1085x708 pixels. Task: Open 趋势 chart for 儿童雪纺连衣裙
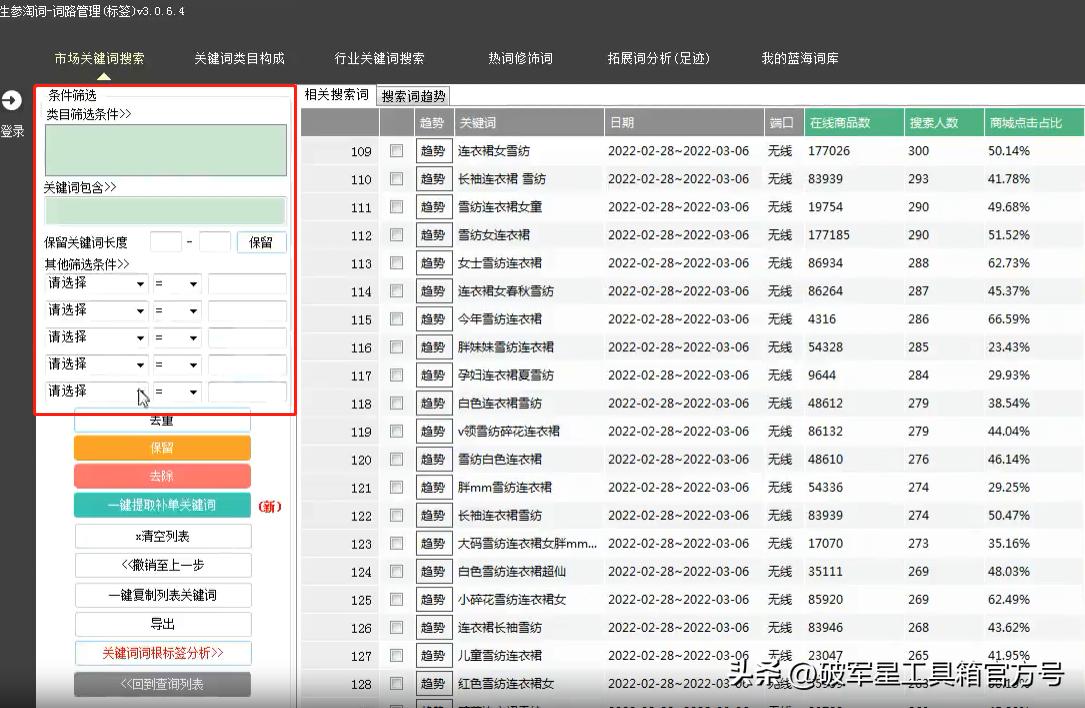434,655
